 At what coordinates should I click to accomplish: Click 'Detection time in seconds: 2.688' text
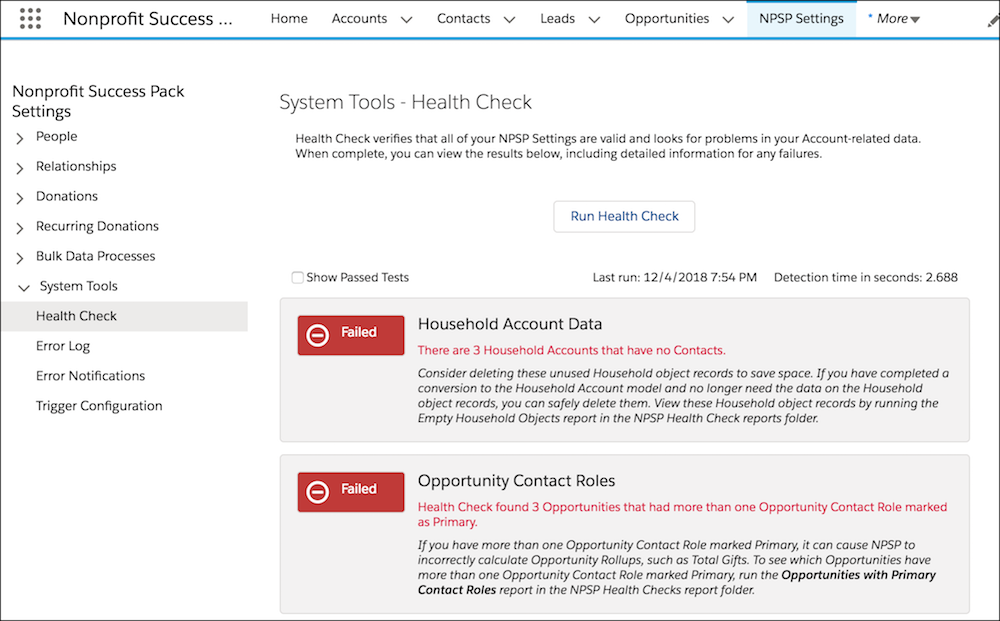[865, 277]
